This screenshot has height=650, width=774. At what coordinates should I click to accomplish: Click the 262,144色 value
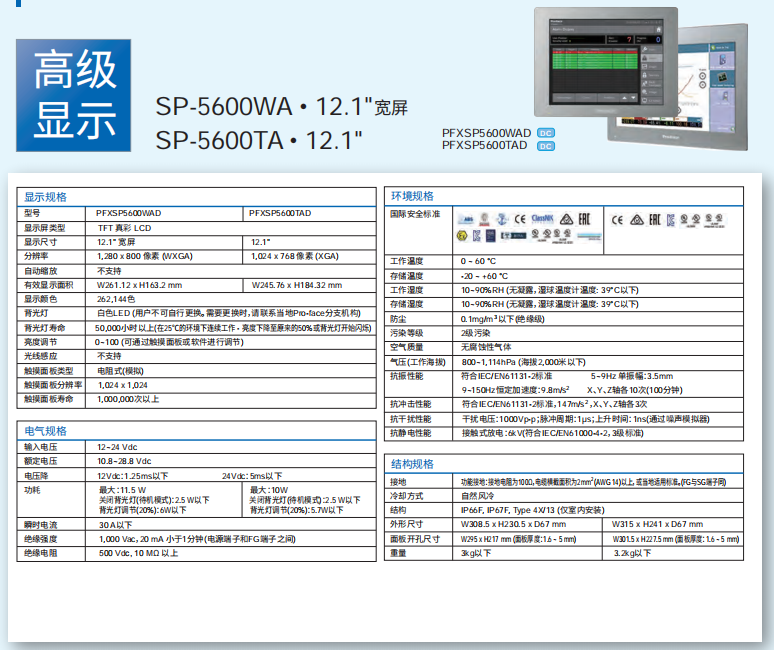[116, 299]
